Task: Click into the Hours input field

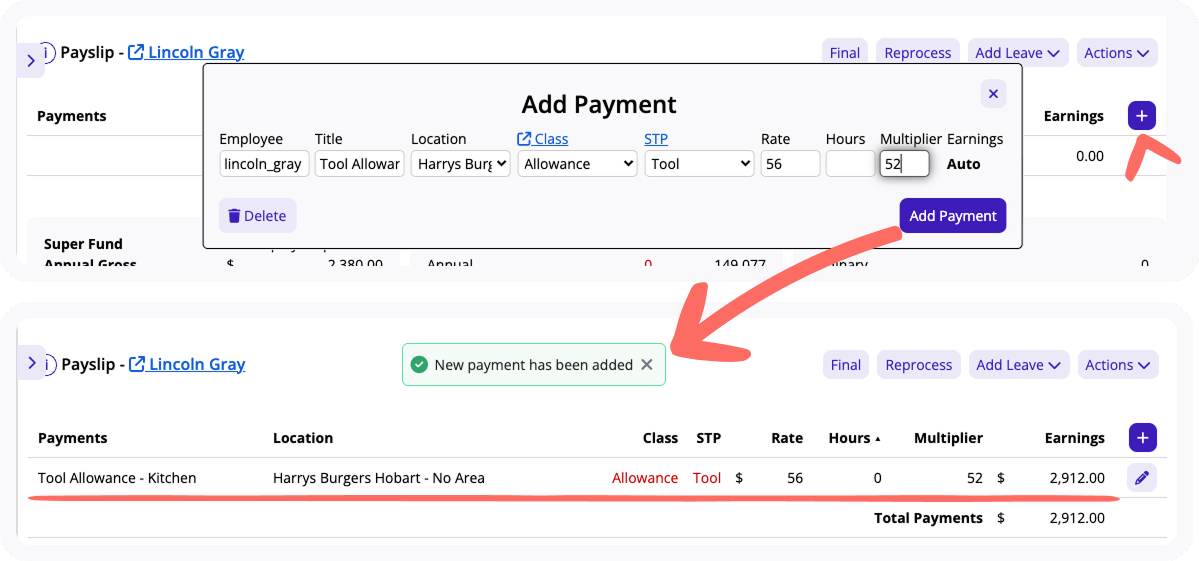Action: tap(850, 164)
